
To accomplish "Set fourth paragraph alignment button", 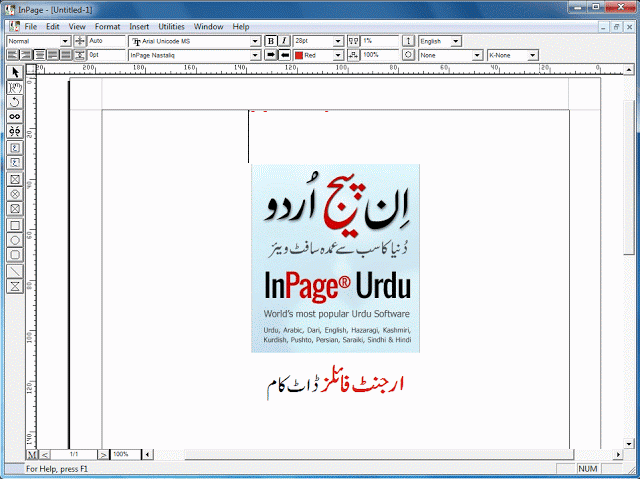I will [53, 55].
